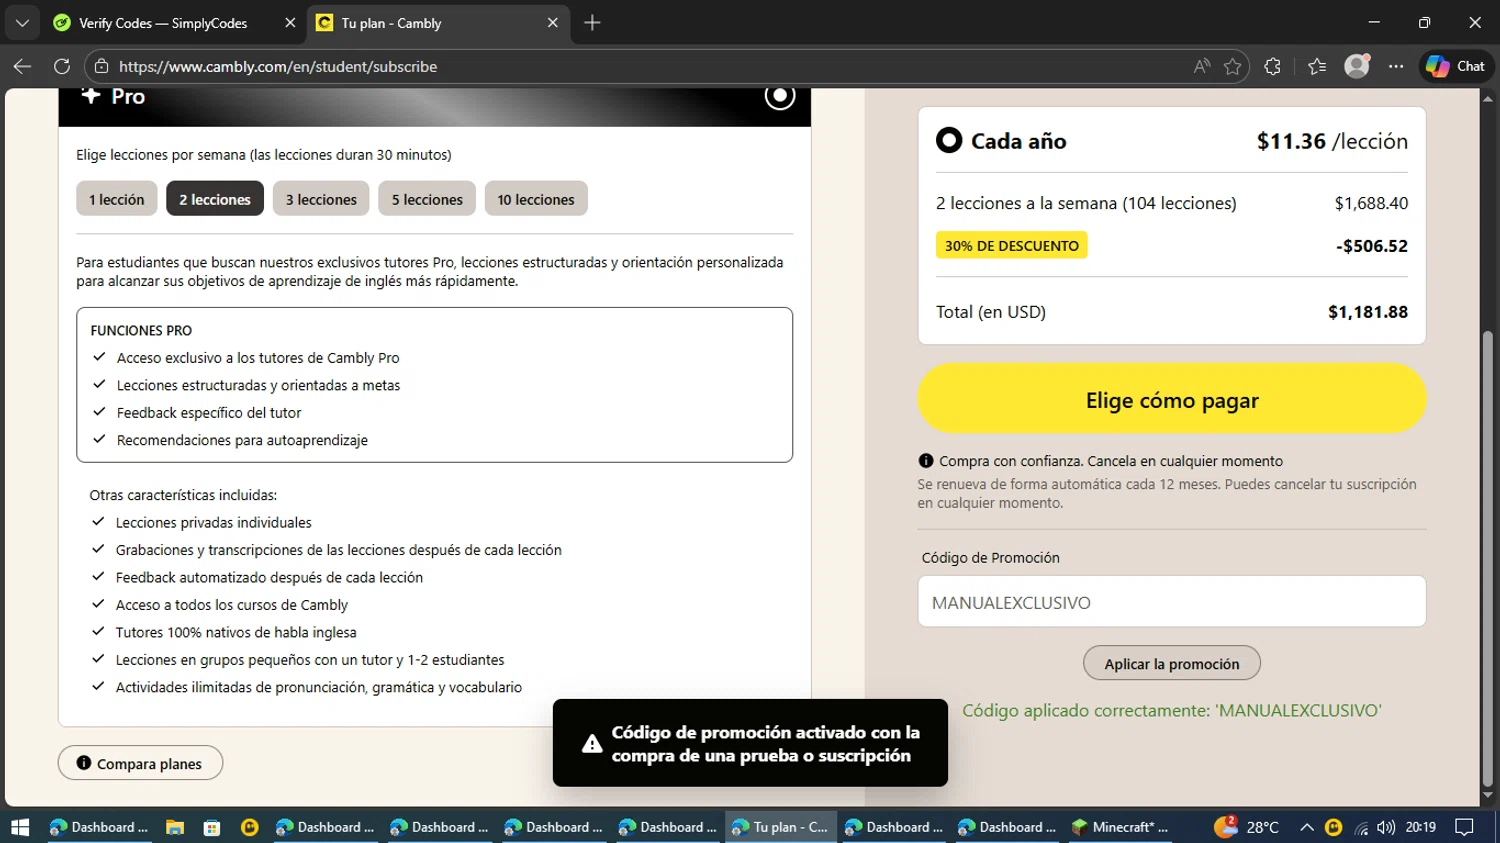The image size is (1500, 843).
Task: Select the Cada año billing radio button
Action: 949,140
